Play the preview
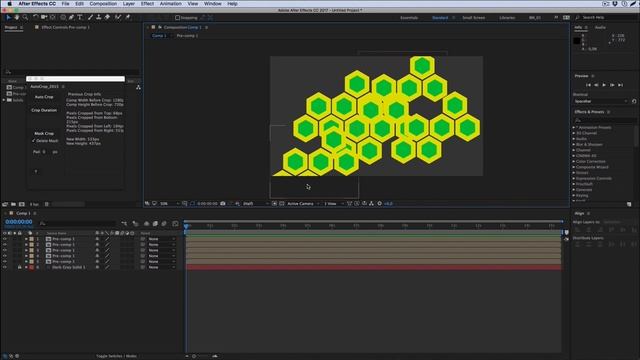Screen dimensions: 640x360 tap(604, 85)
